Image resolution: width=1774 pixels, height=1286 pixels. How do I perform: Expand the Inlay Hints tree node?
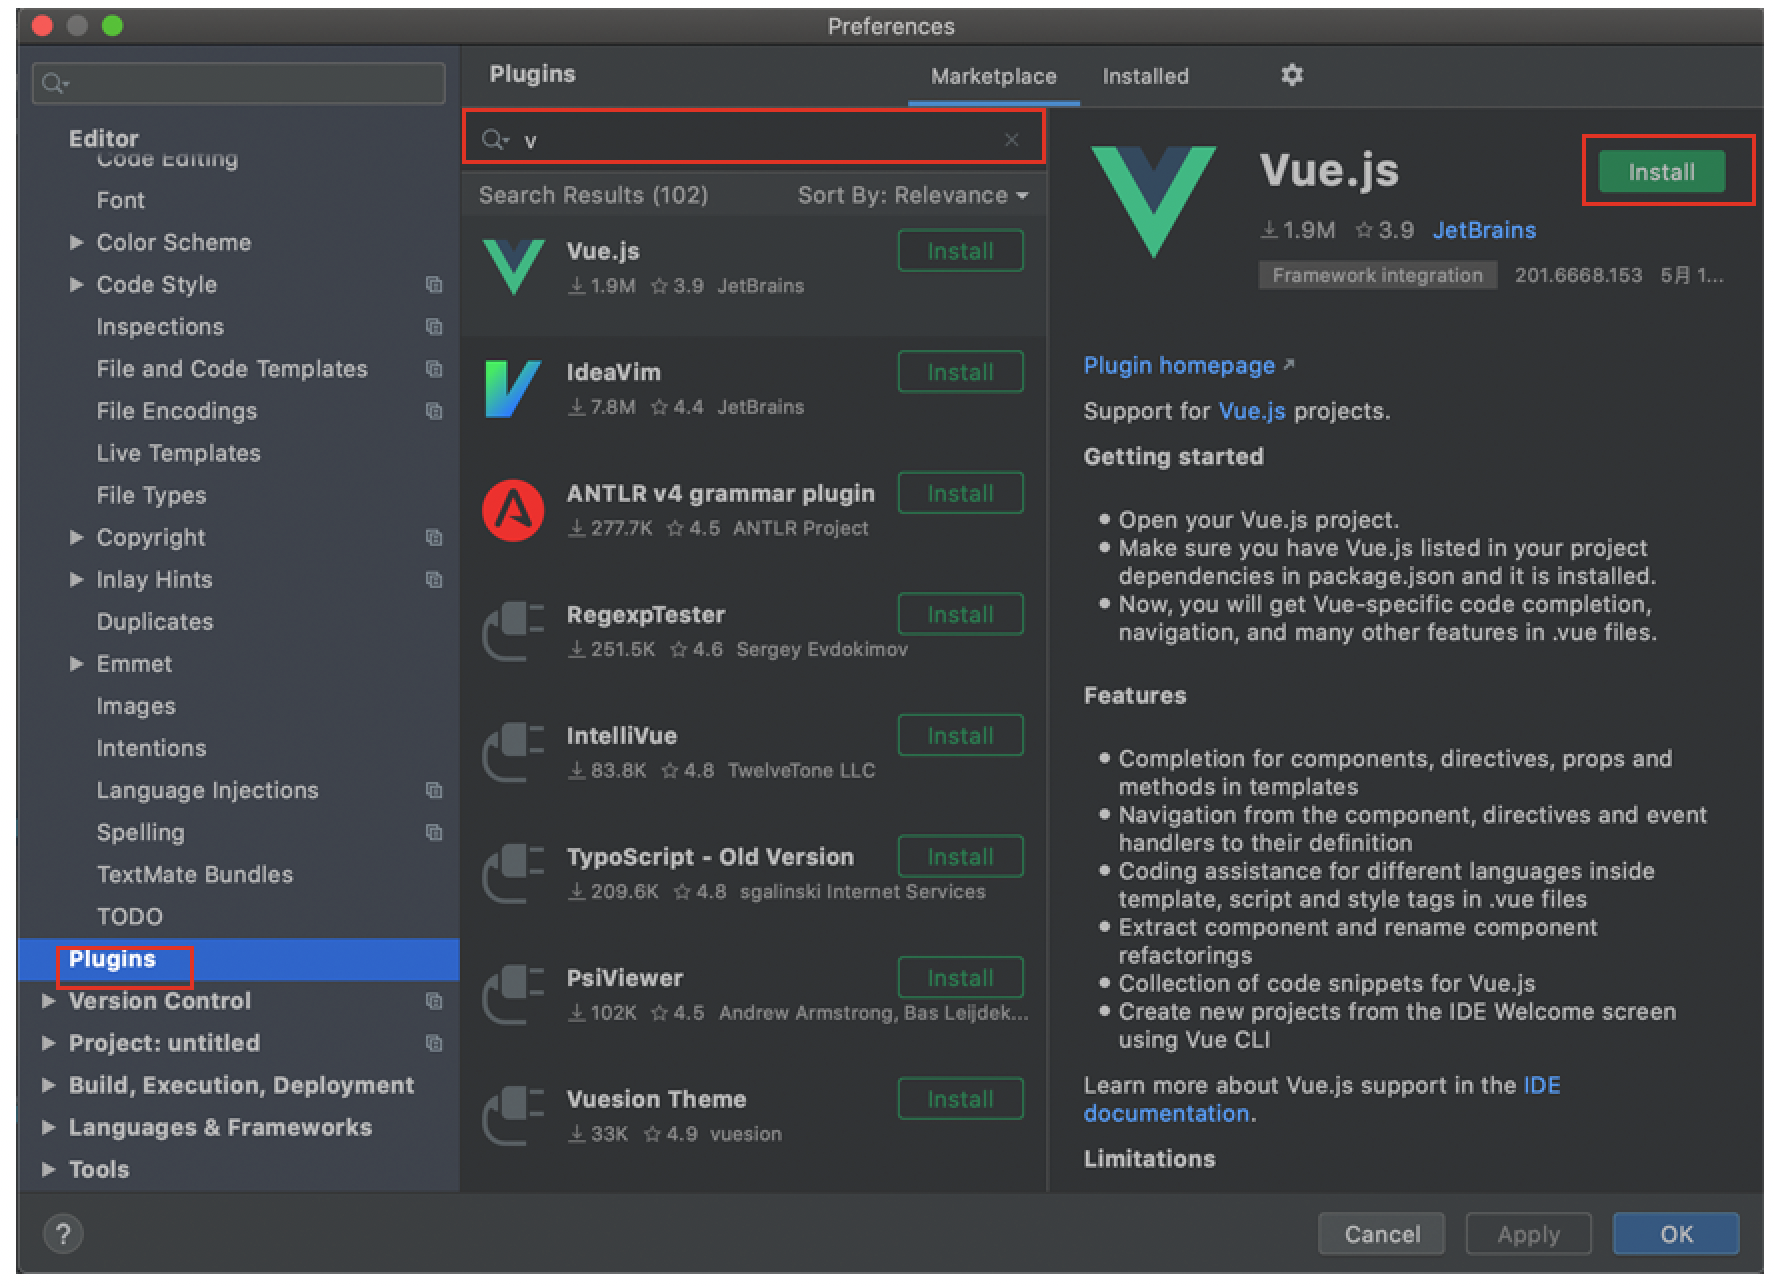point(76,579)
